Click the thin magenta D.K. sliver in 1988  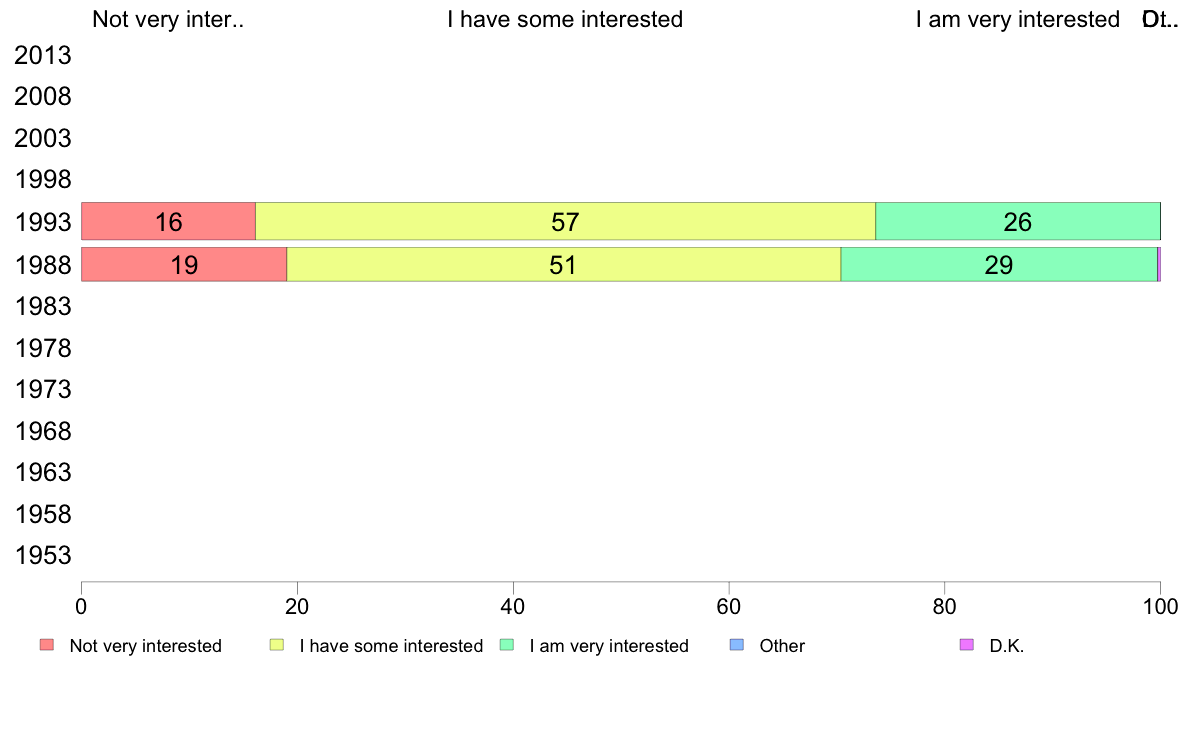(1159, 265)
